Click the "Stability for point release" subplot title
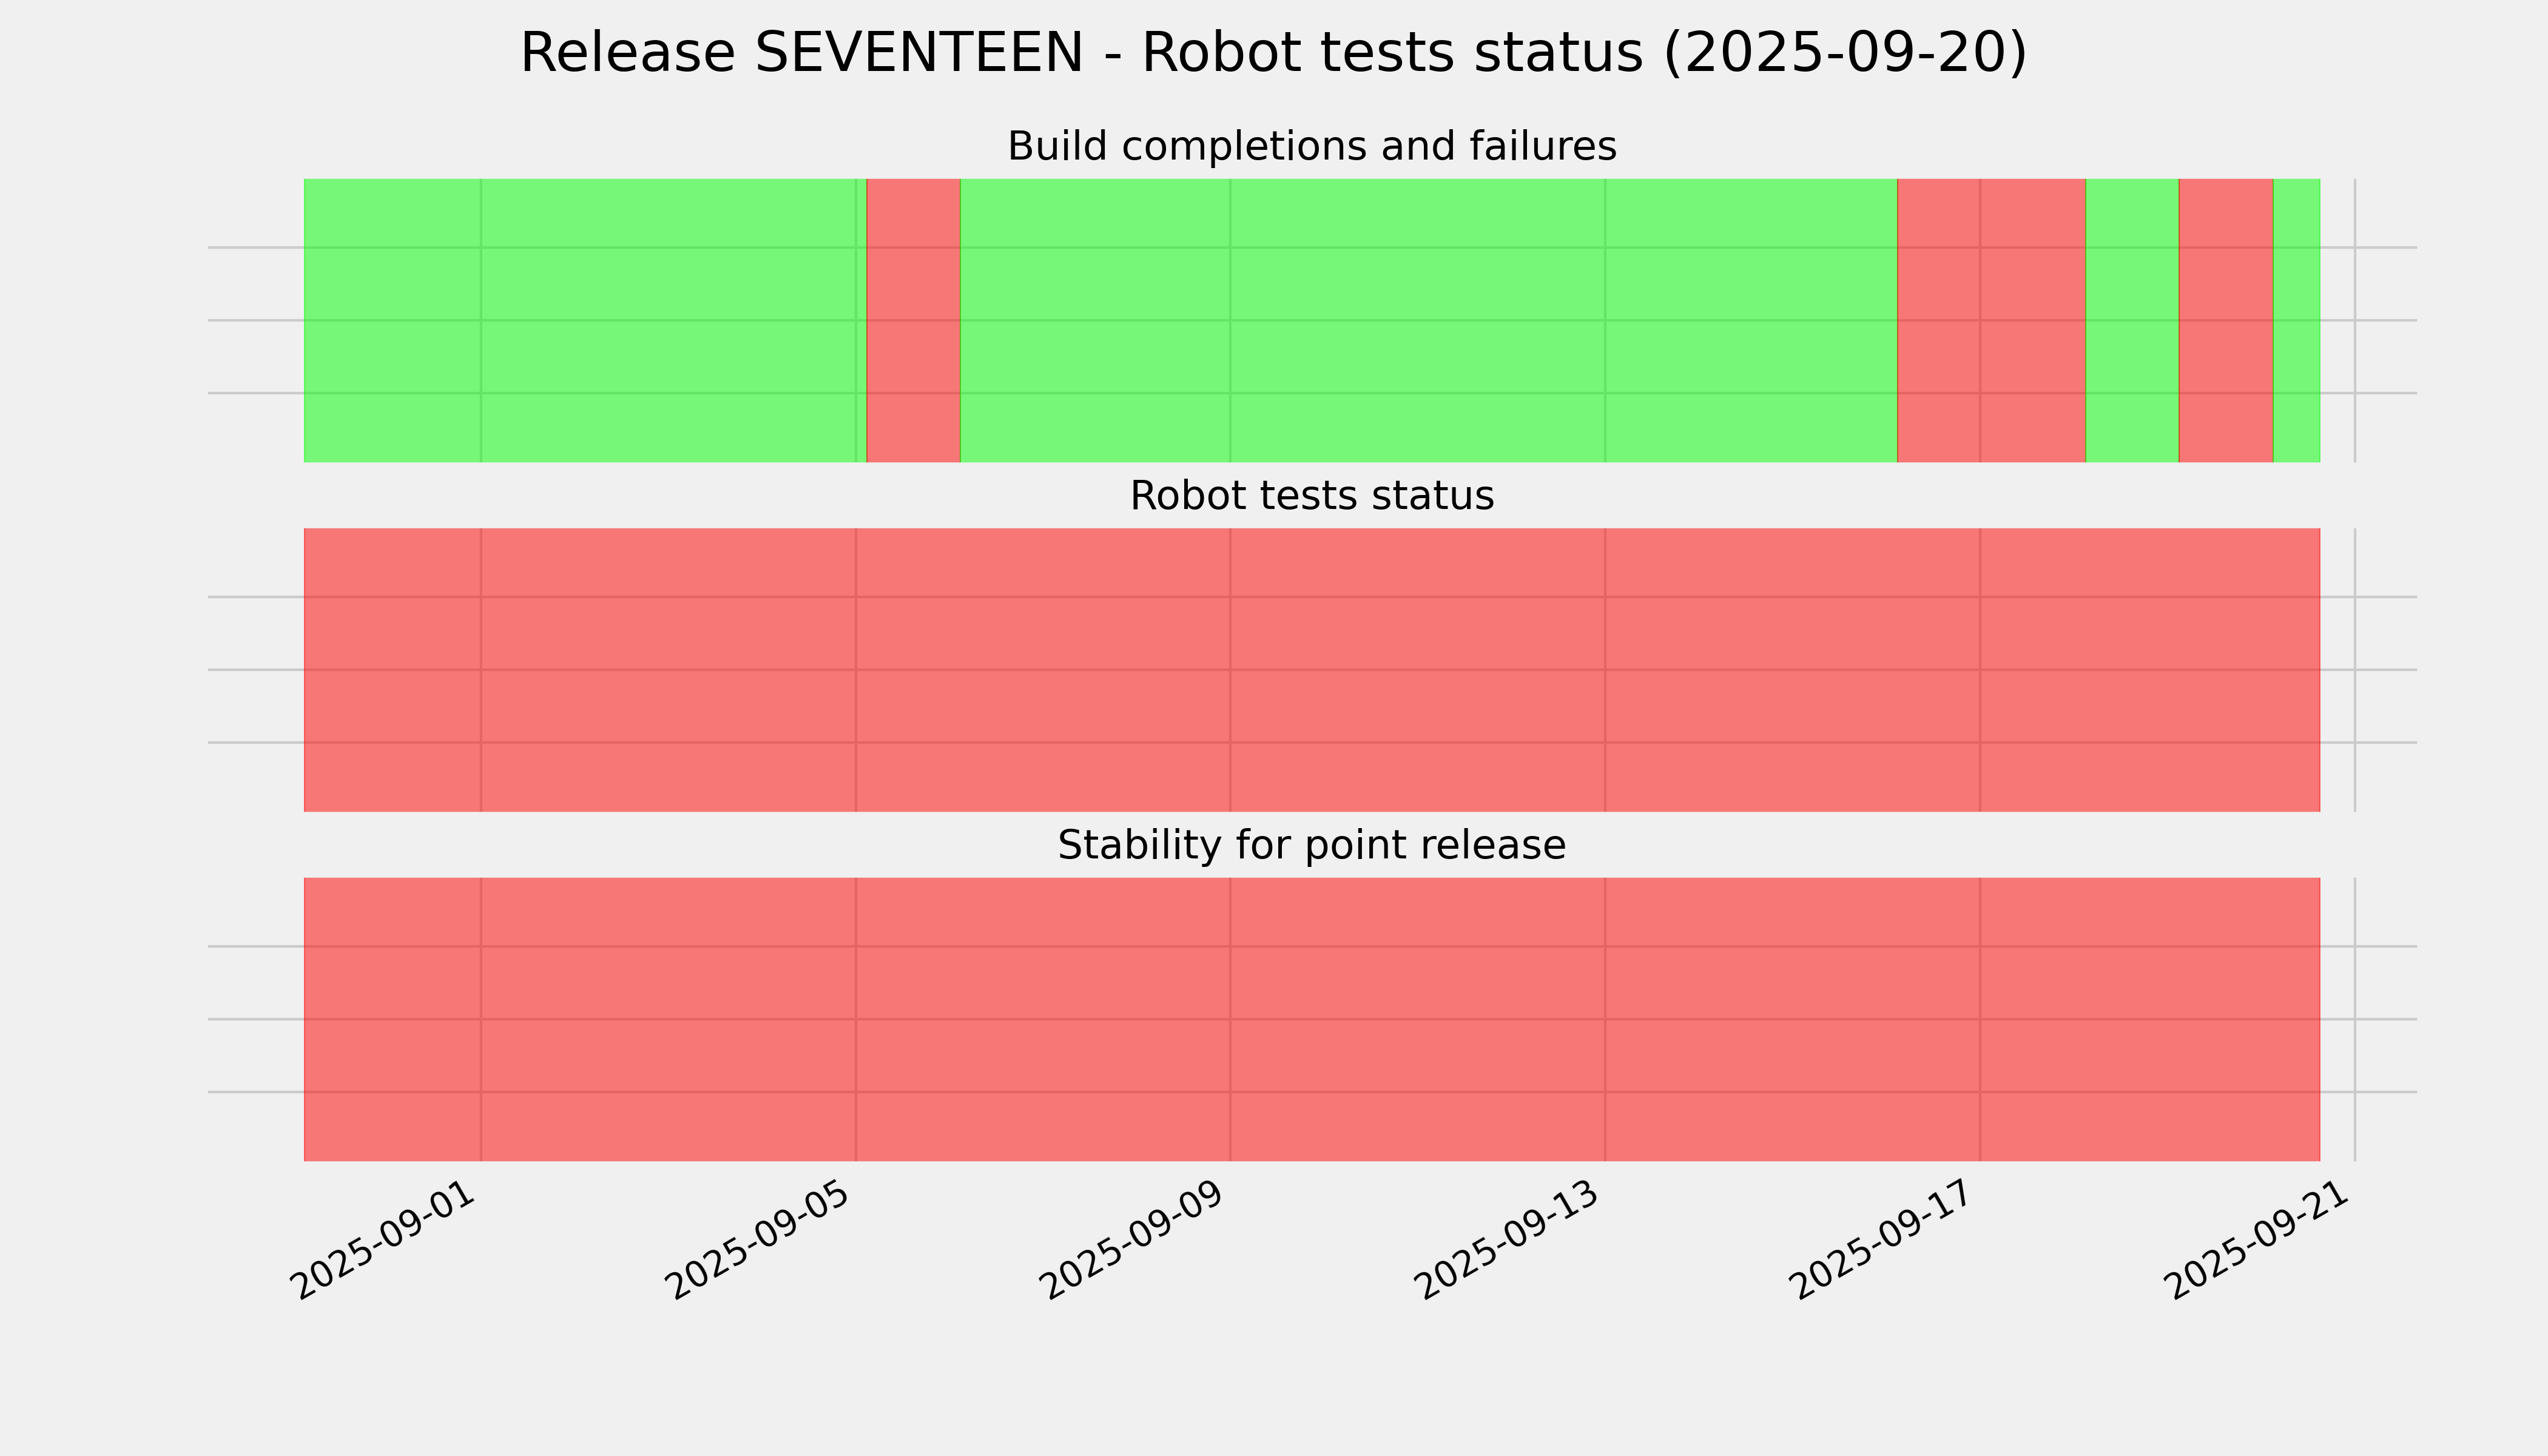 point(1311,846)
